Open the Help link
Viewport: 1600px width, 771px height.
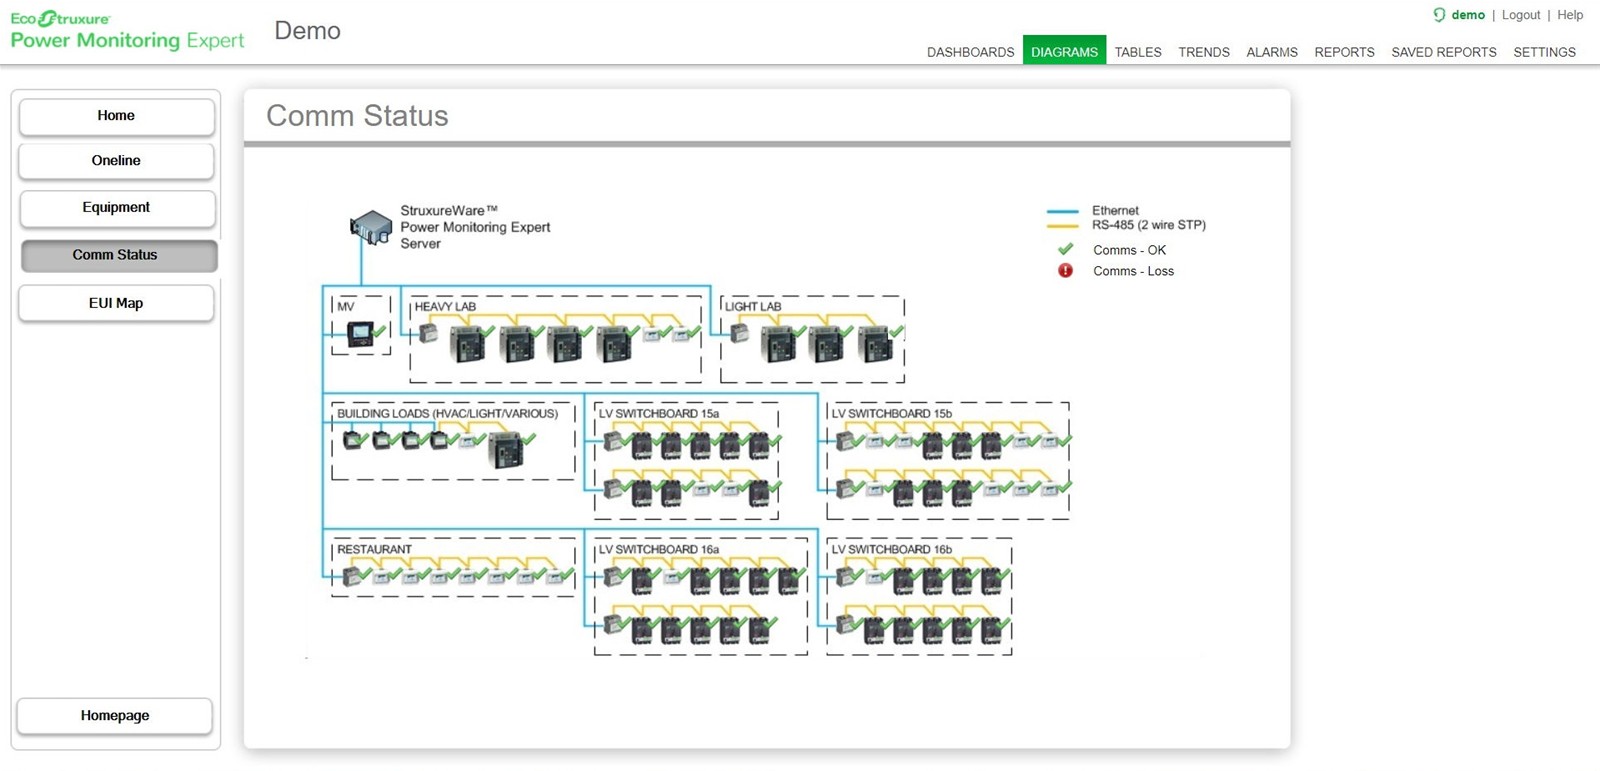[1569, 15]
